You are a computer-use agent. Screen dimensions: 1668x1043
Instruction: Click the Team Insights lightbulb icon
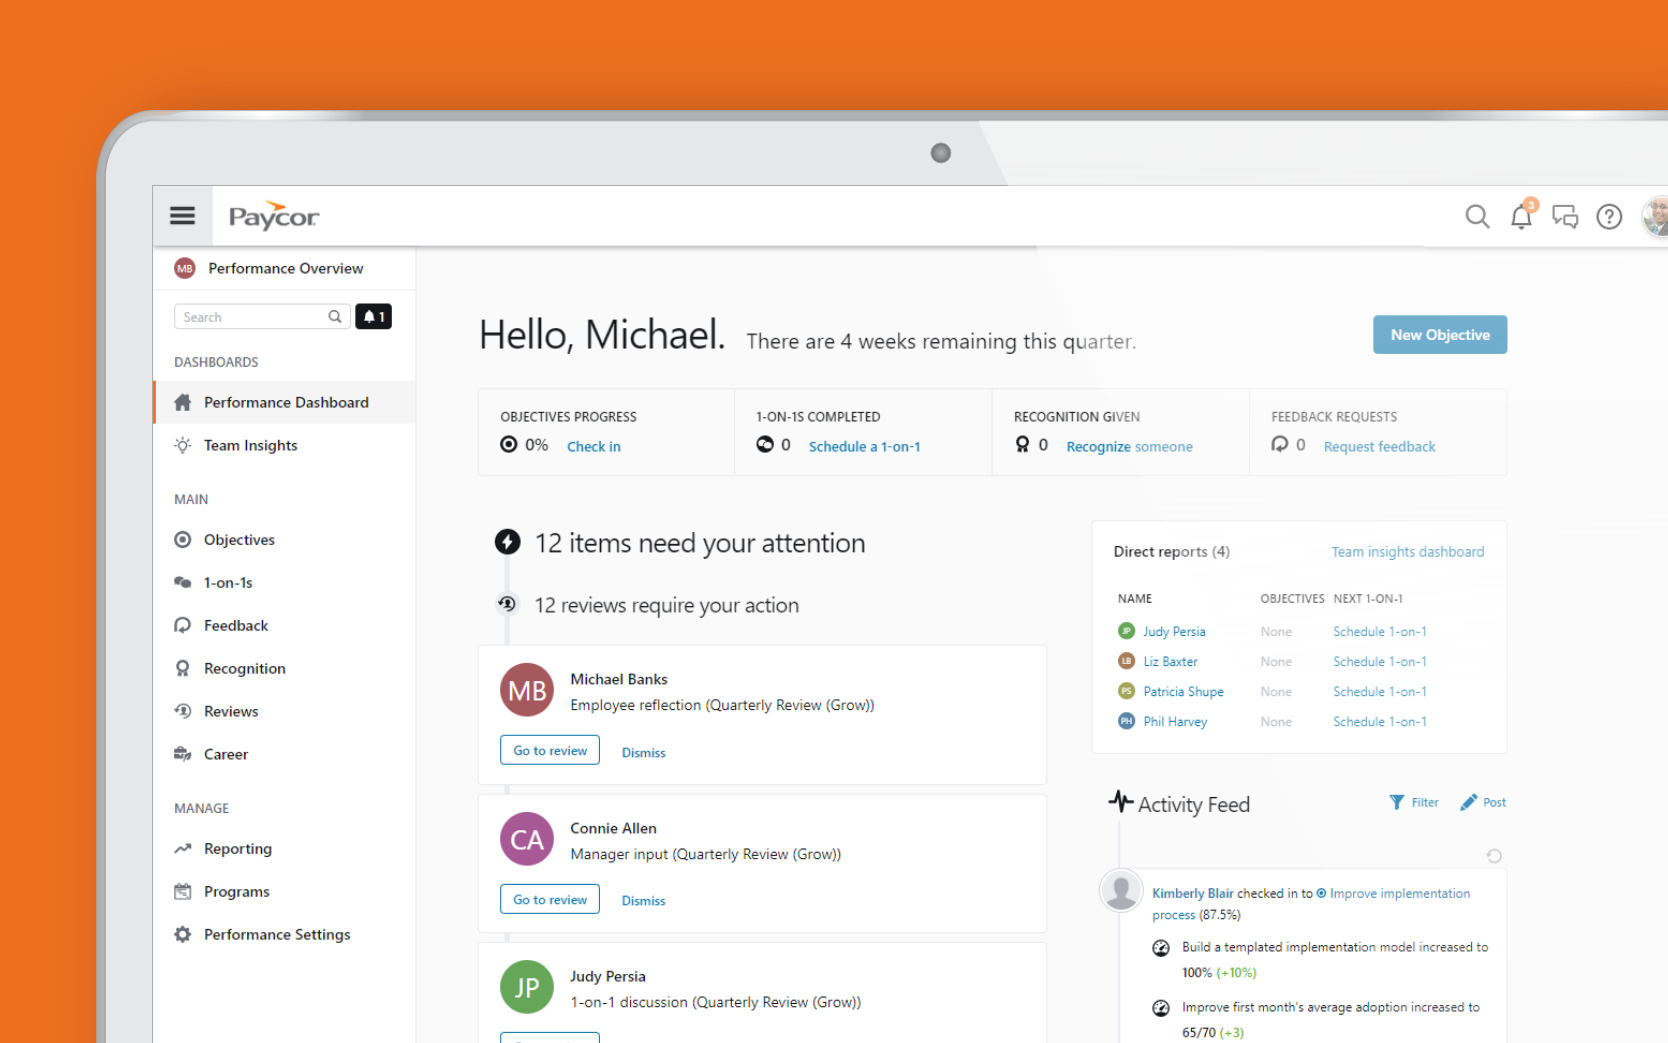(182, 445)
